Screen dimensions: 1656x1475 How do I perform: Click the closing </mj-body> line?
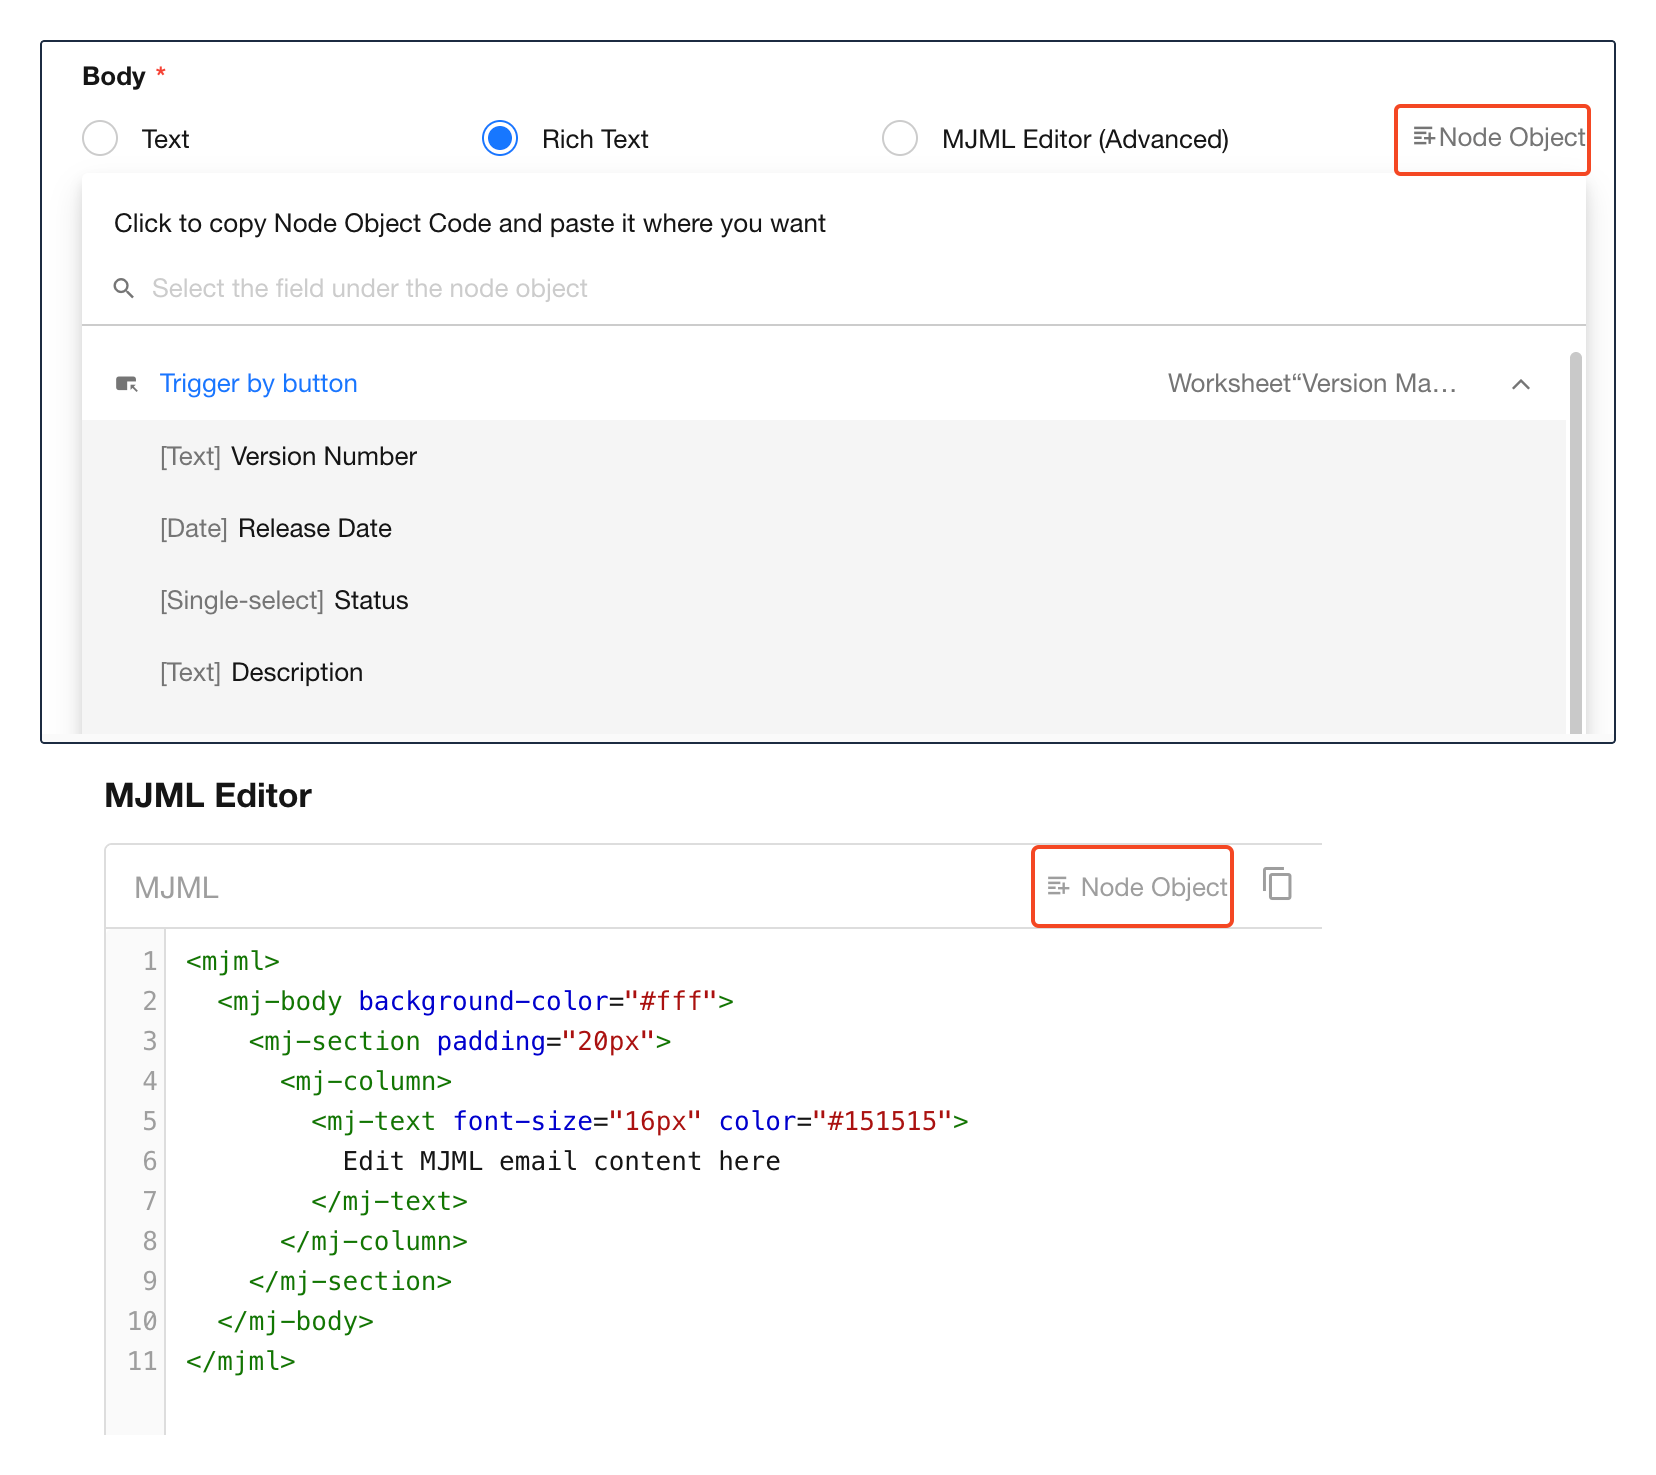pos(295,1321)
